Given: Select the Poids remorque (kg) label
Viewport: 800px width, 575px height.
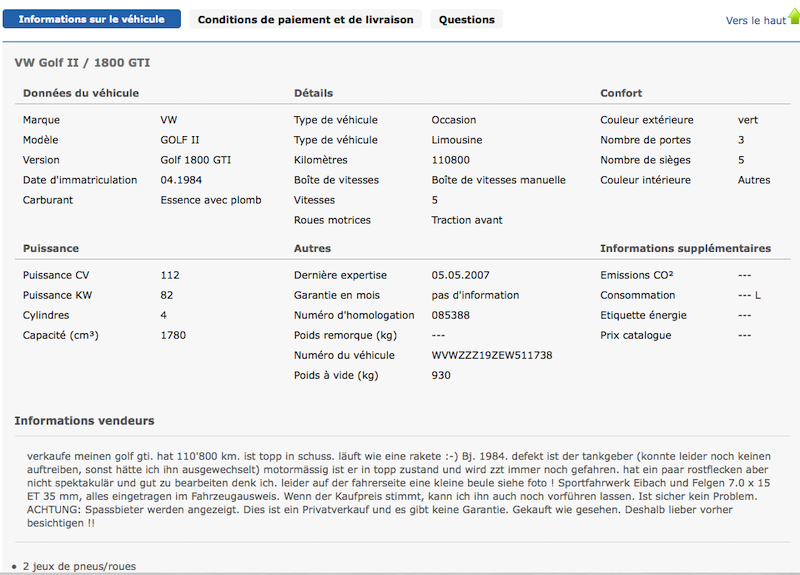Looking at the screenshot, I should pos(345,335).
